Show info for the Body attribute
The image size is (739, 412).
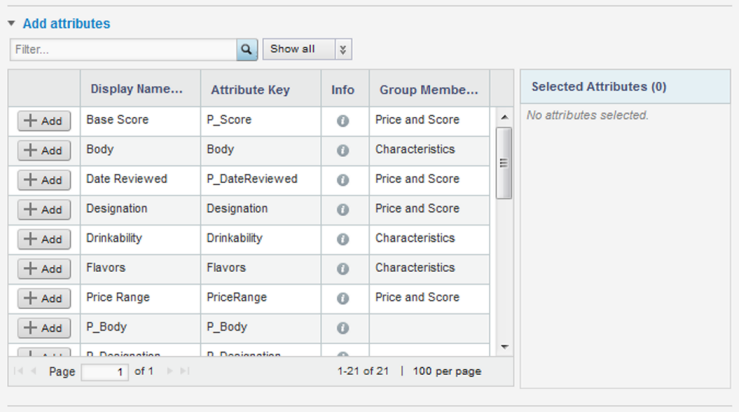click(343, 150)
